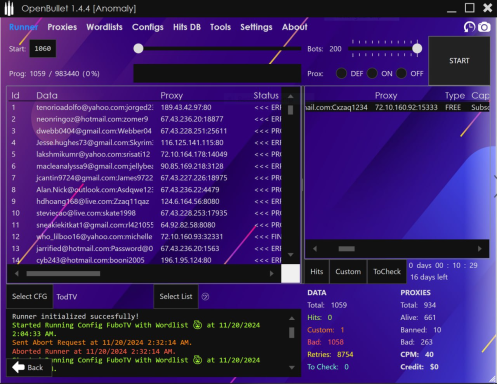Viewport: 497px width, 384px height.
Task: Select row 5 lakshmikumr@yahoo.com
Action: click(144, 154)
